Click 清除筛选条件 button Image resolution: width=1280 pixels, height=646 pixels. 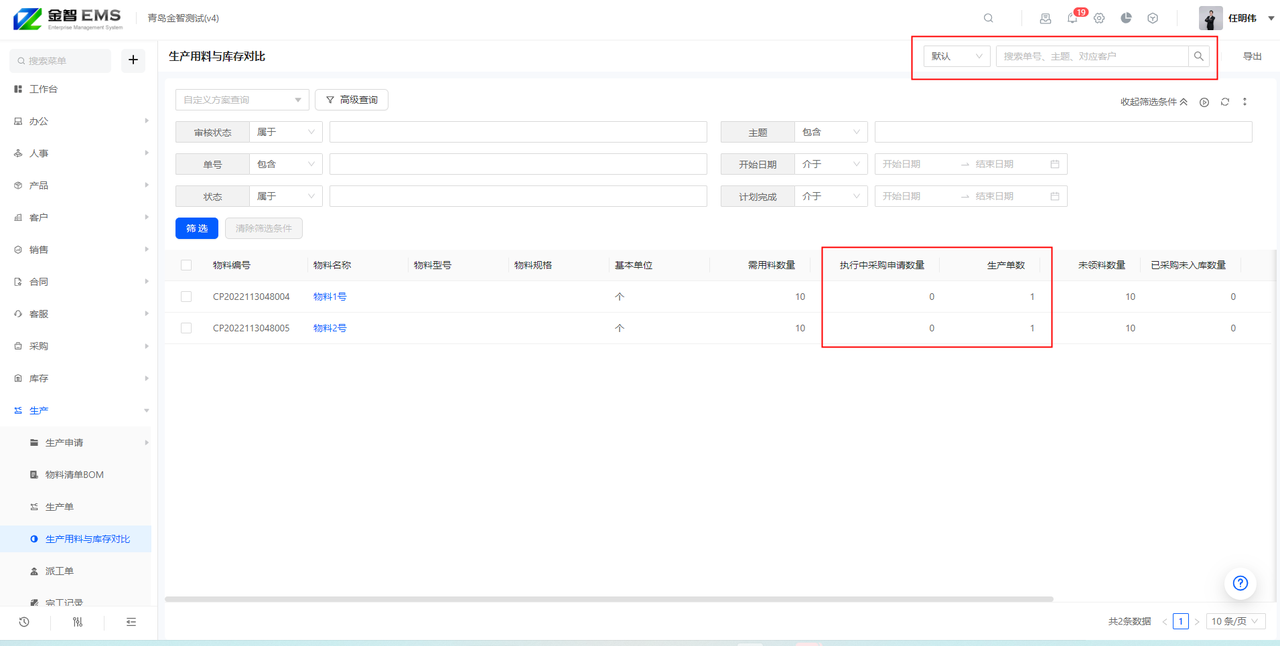tap(264, 228)
